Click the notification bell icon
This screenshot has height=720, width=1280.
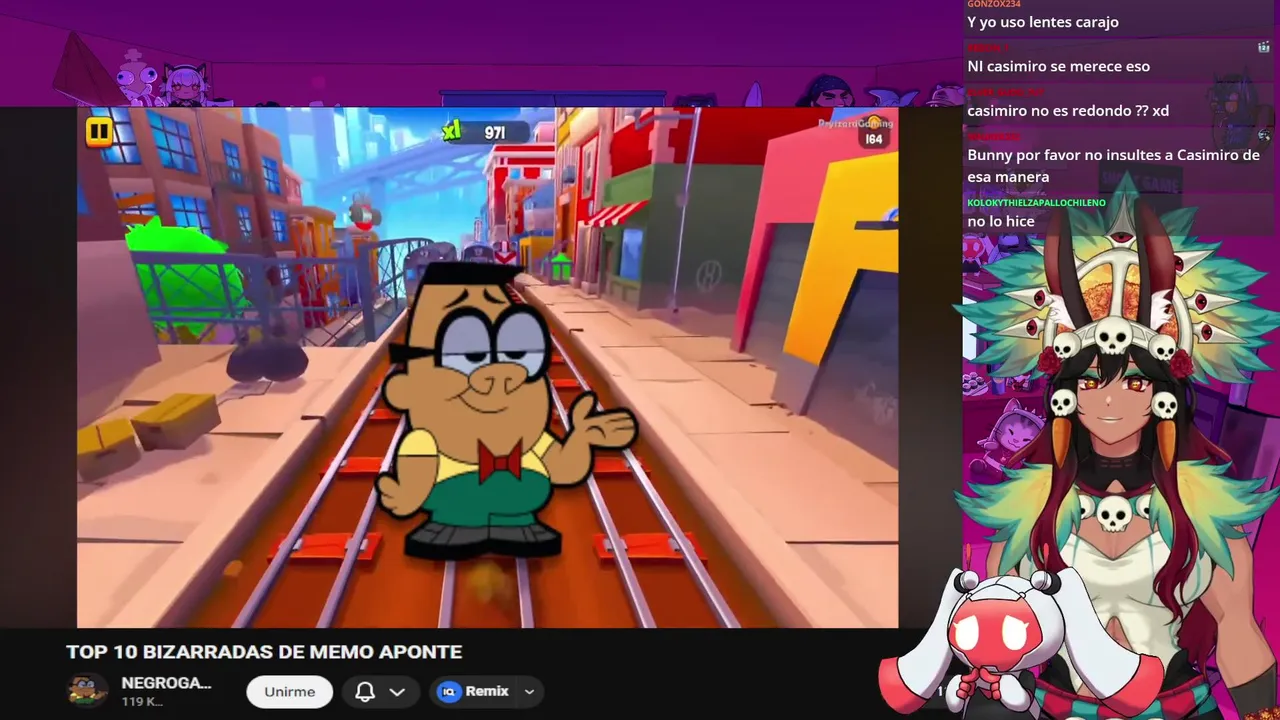365,692
